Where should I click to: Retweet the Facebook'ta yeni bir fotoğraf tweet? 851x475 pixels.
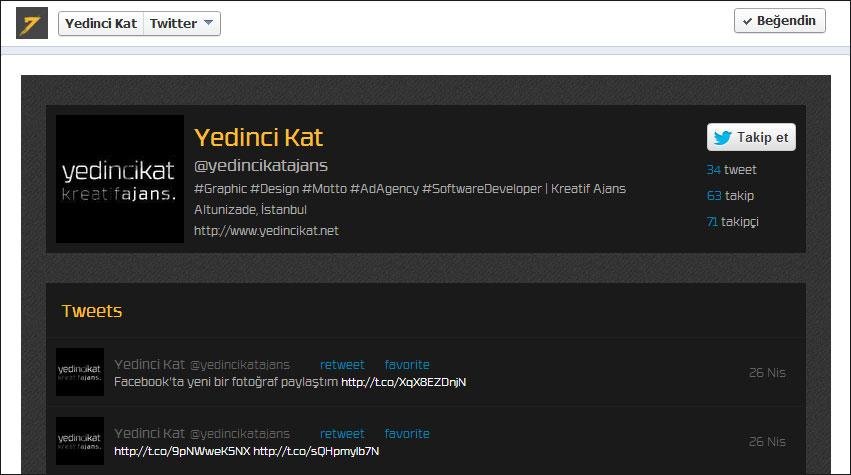342,365
